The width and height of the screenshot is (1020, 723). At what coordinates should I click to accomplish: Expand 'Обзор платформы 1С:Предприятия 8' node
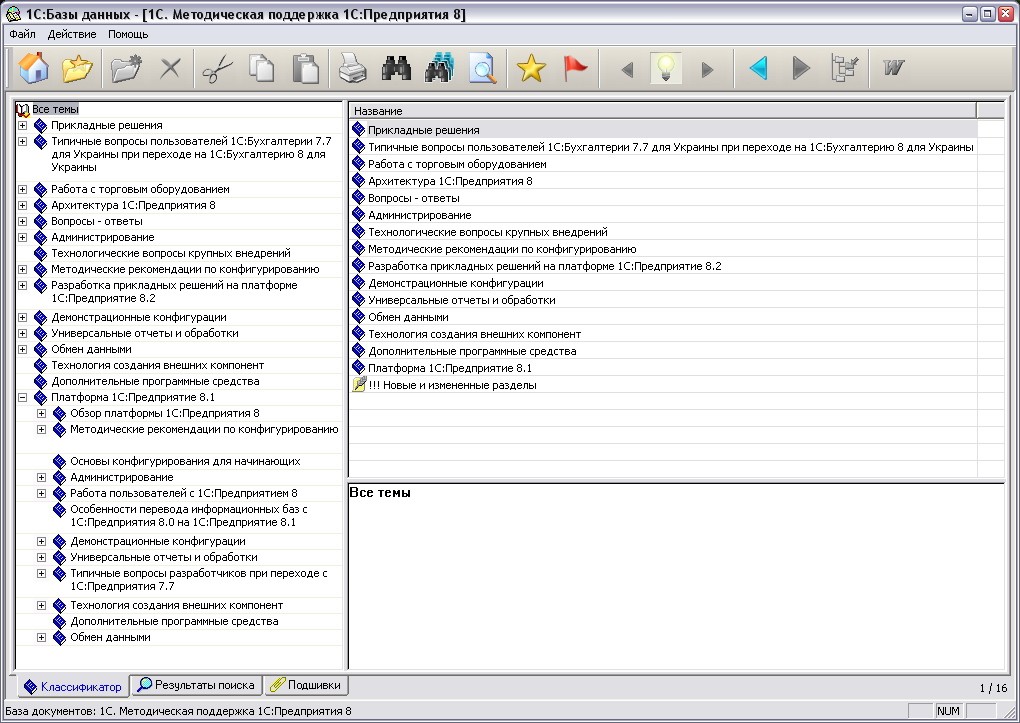pyautogui.click(x=41, y=413)
